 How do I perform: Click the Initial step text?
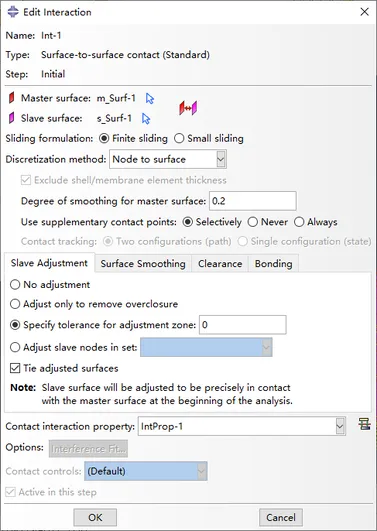(53, 74)
